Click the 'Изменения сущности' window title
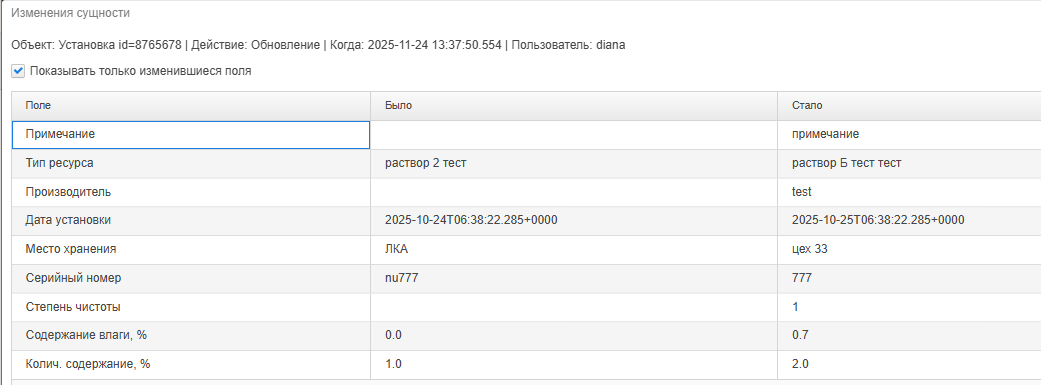Viewport: 1041px width, 385px height. tap(70, 13)
